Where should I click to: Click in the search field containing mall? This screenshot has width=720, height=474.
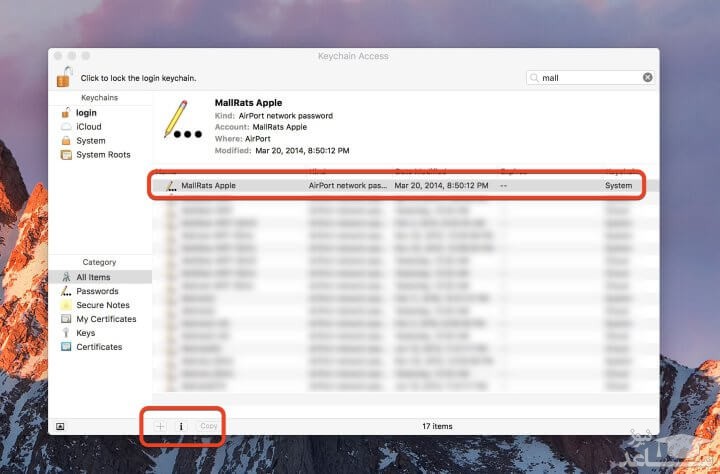(x=591, y=78)
